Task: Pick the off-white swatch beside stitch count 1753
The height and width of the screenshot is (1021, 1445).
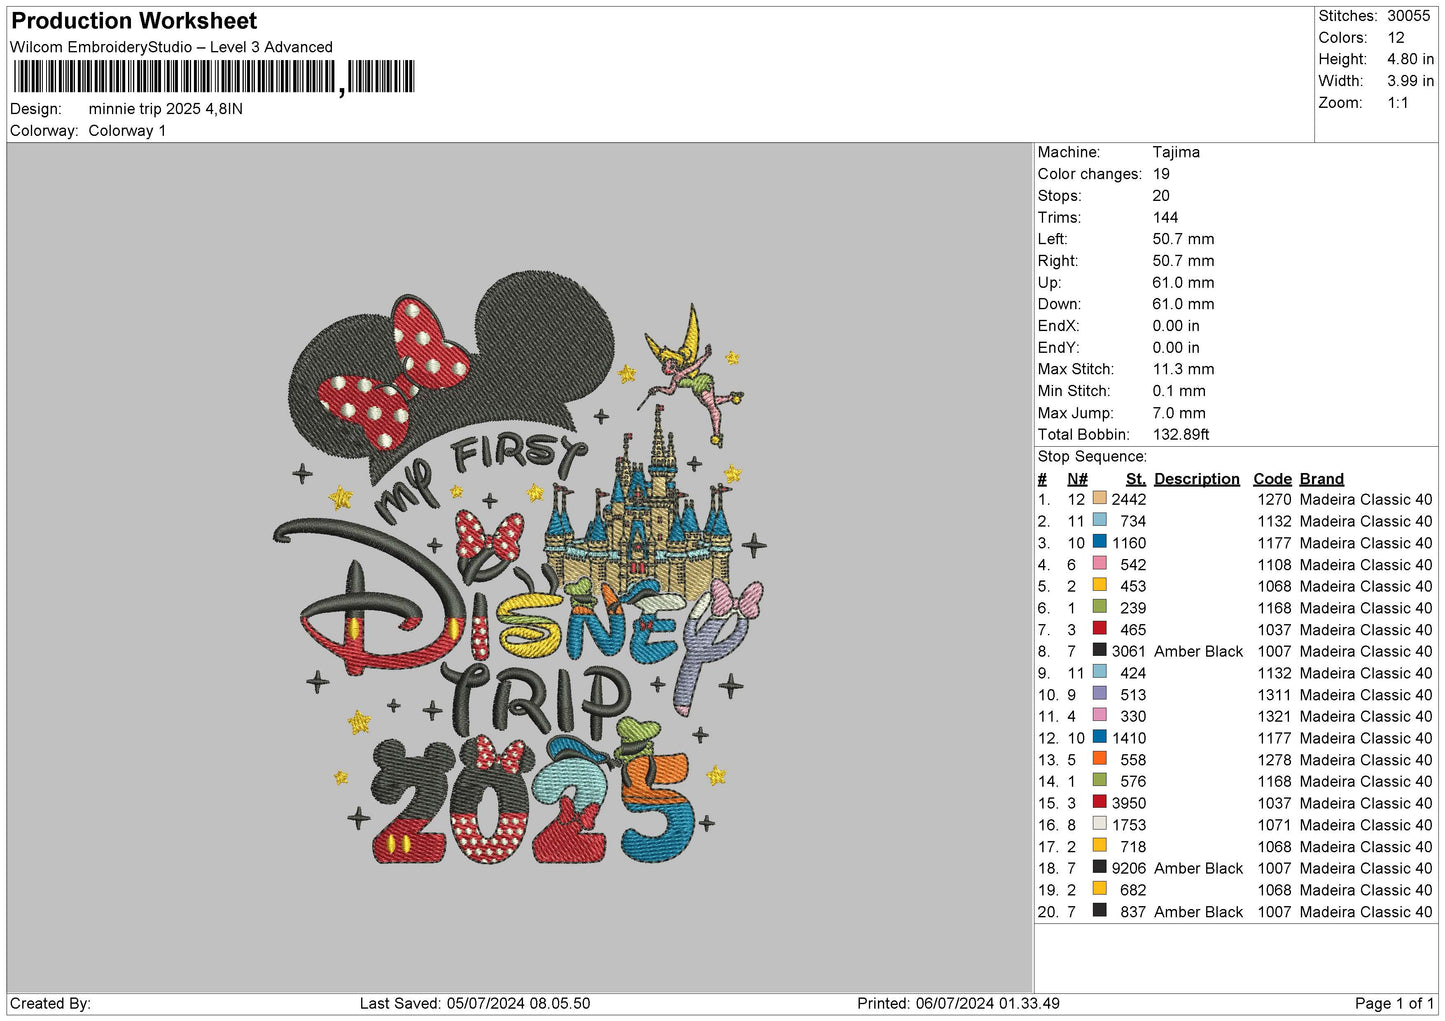Action: pyautogui.click(x=1100, y=823)
